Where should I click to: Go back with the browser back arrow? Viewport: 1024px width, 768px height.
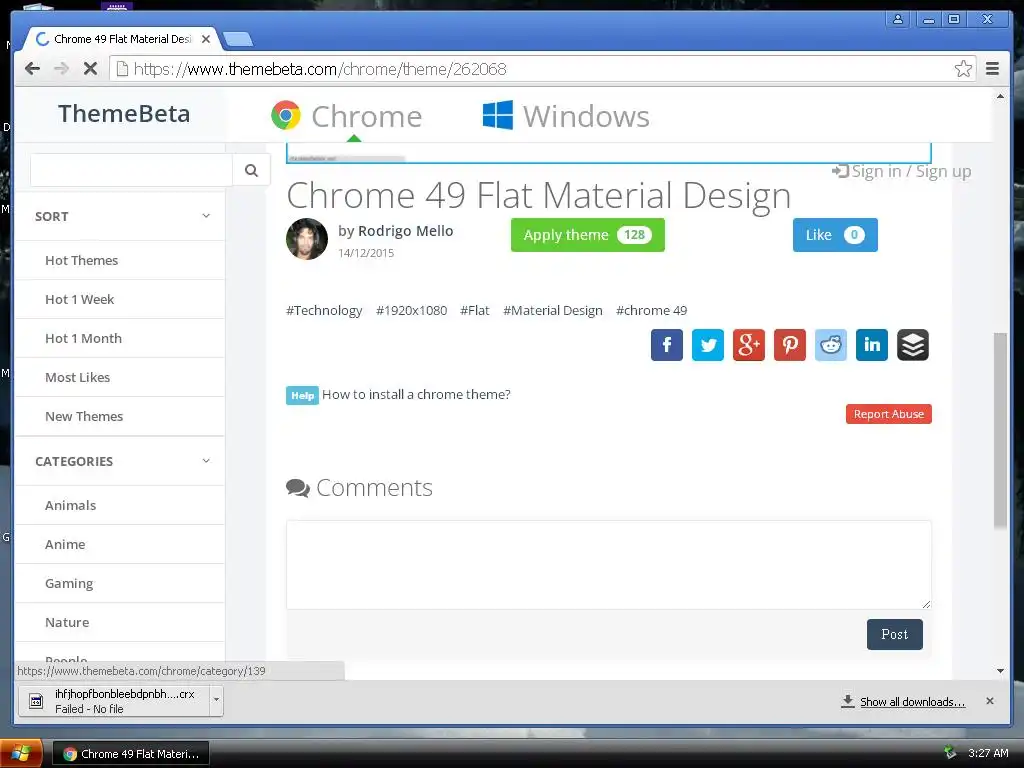click(x=32, y=69)
